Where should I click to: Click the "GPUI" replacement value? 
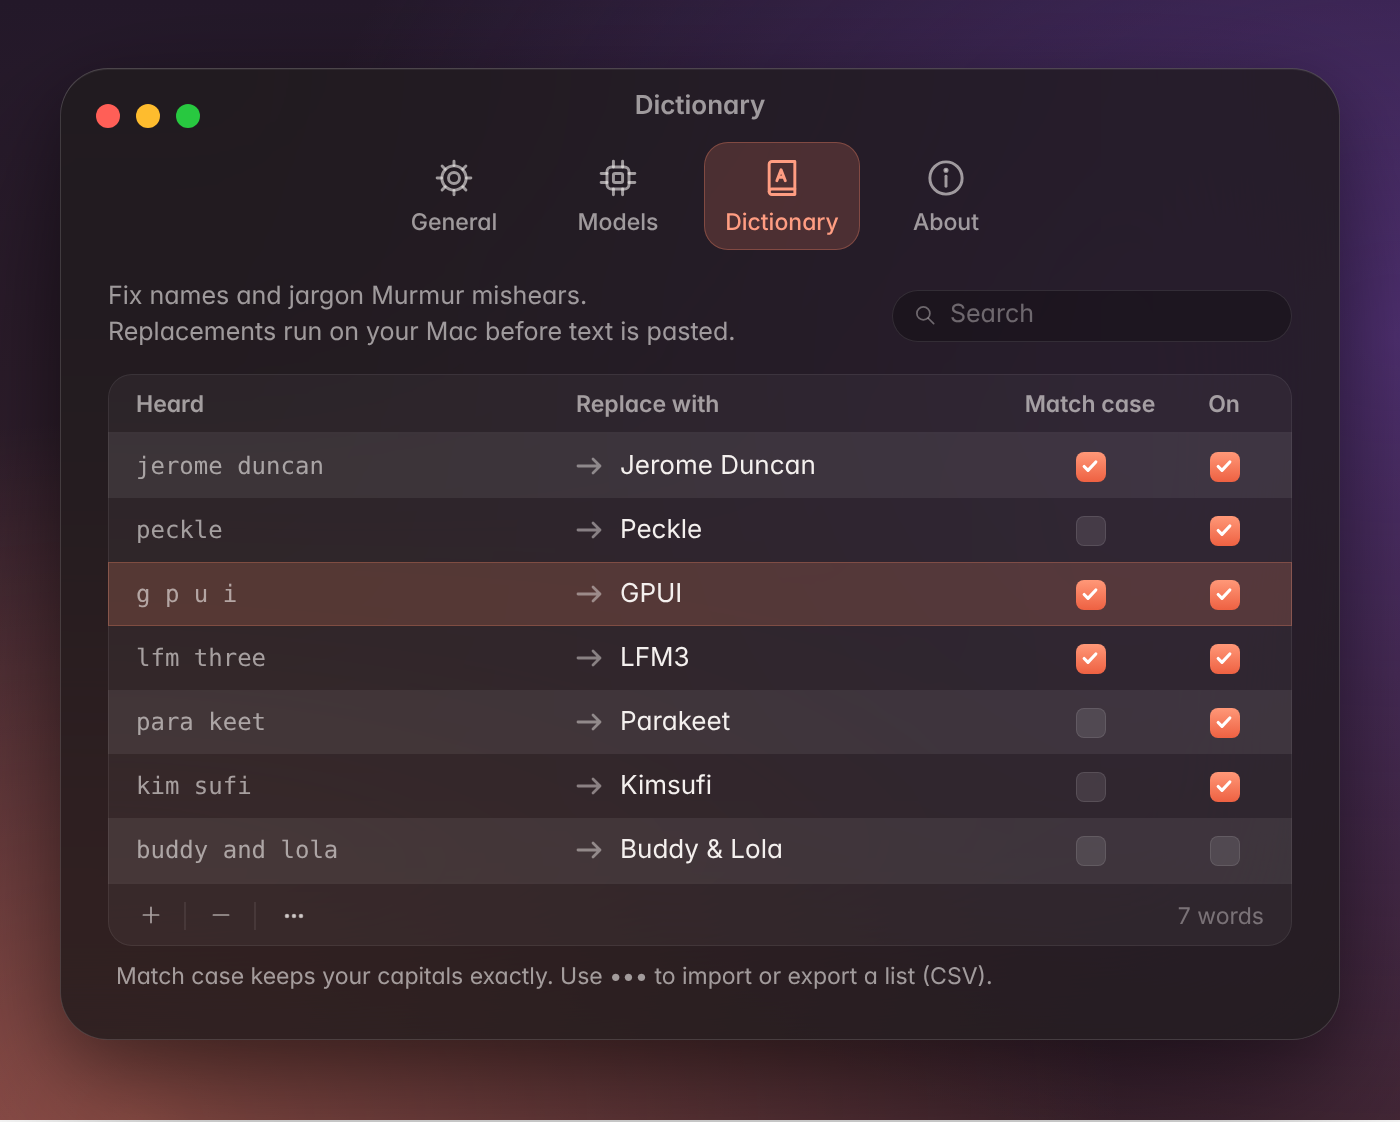point(651,594)
